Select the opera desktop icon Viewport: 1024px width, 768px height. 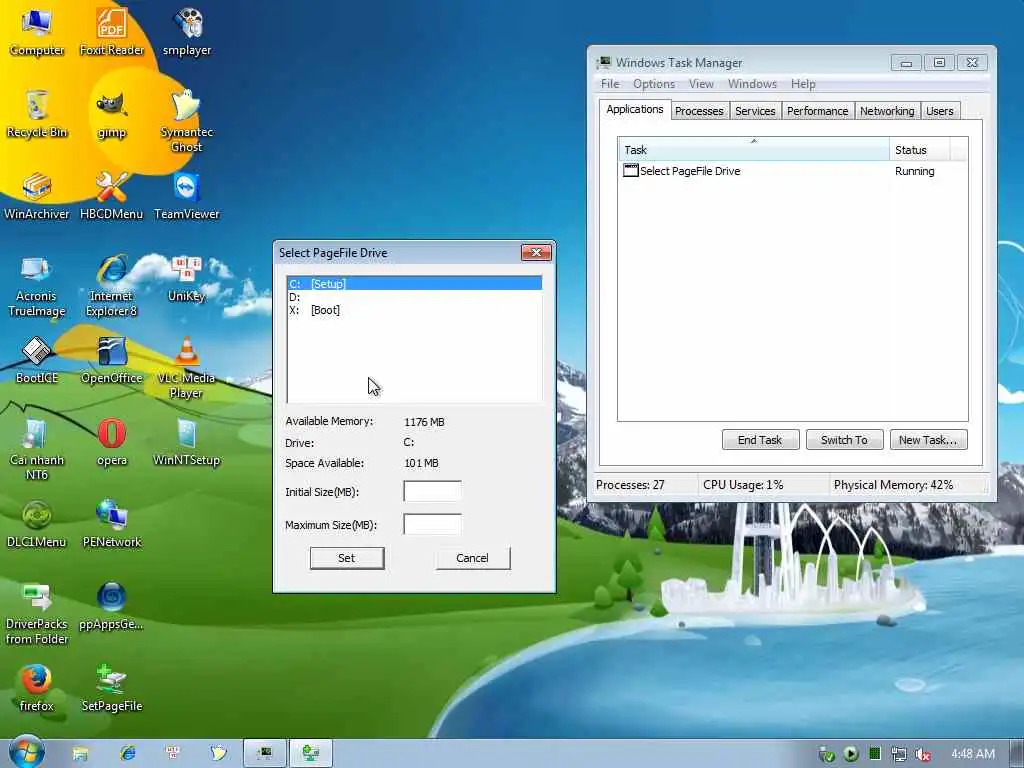[x=112, y=443]
